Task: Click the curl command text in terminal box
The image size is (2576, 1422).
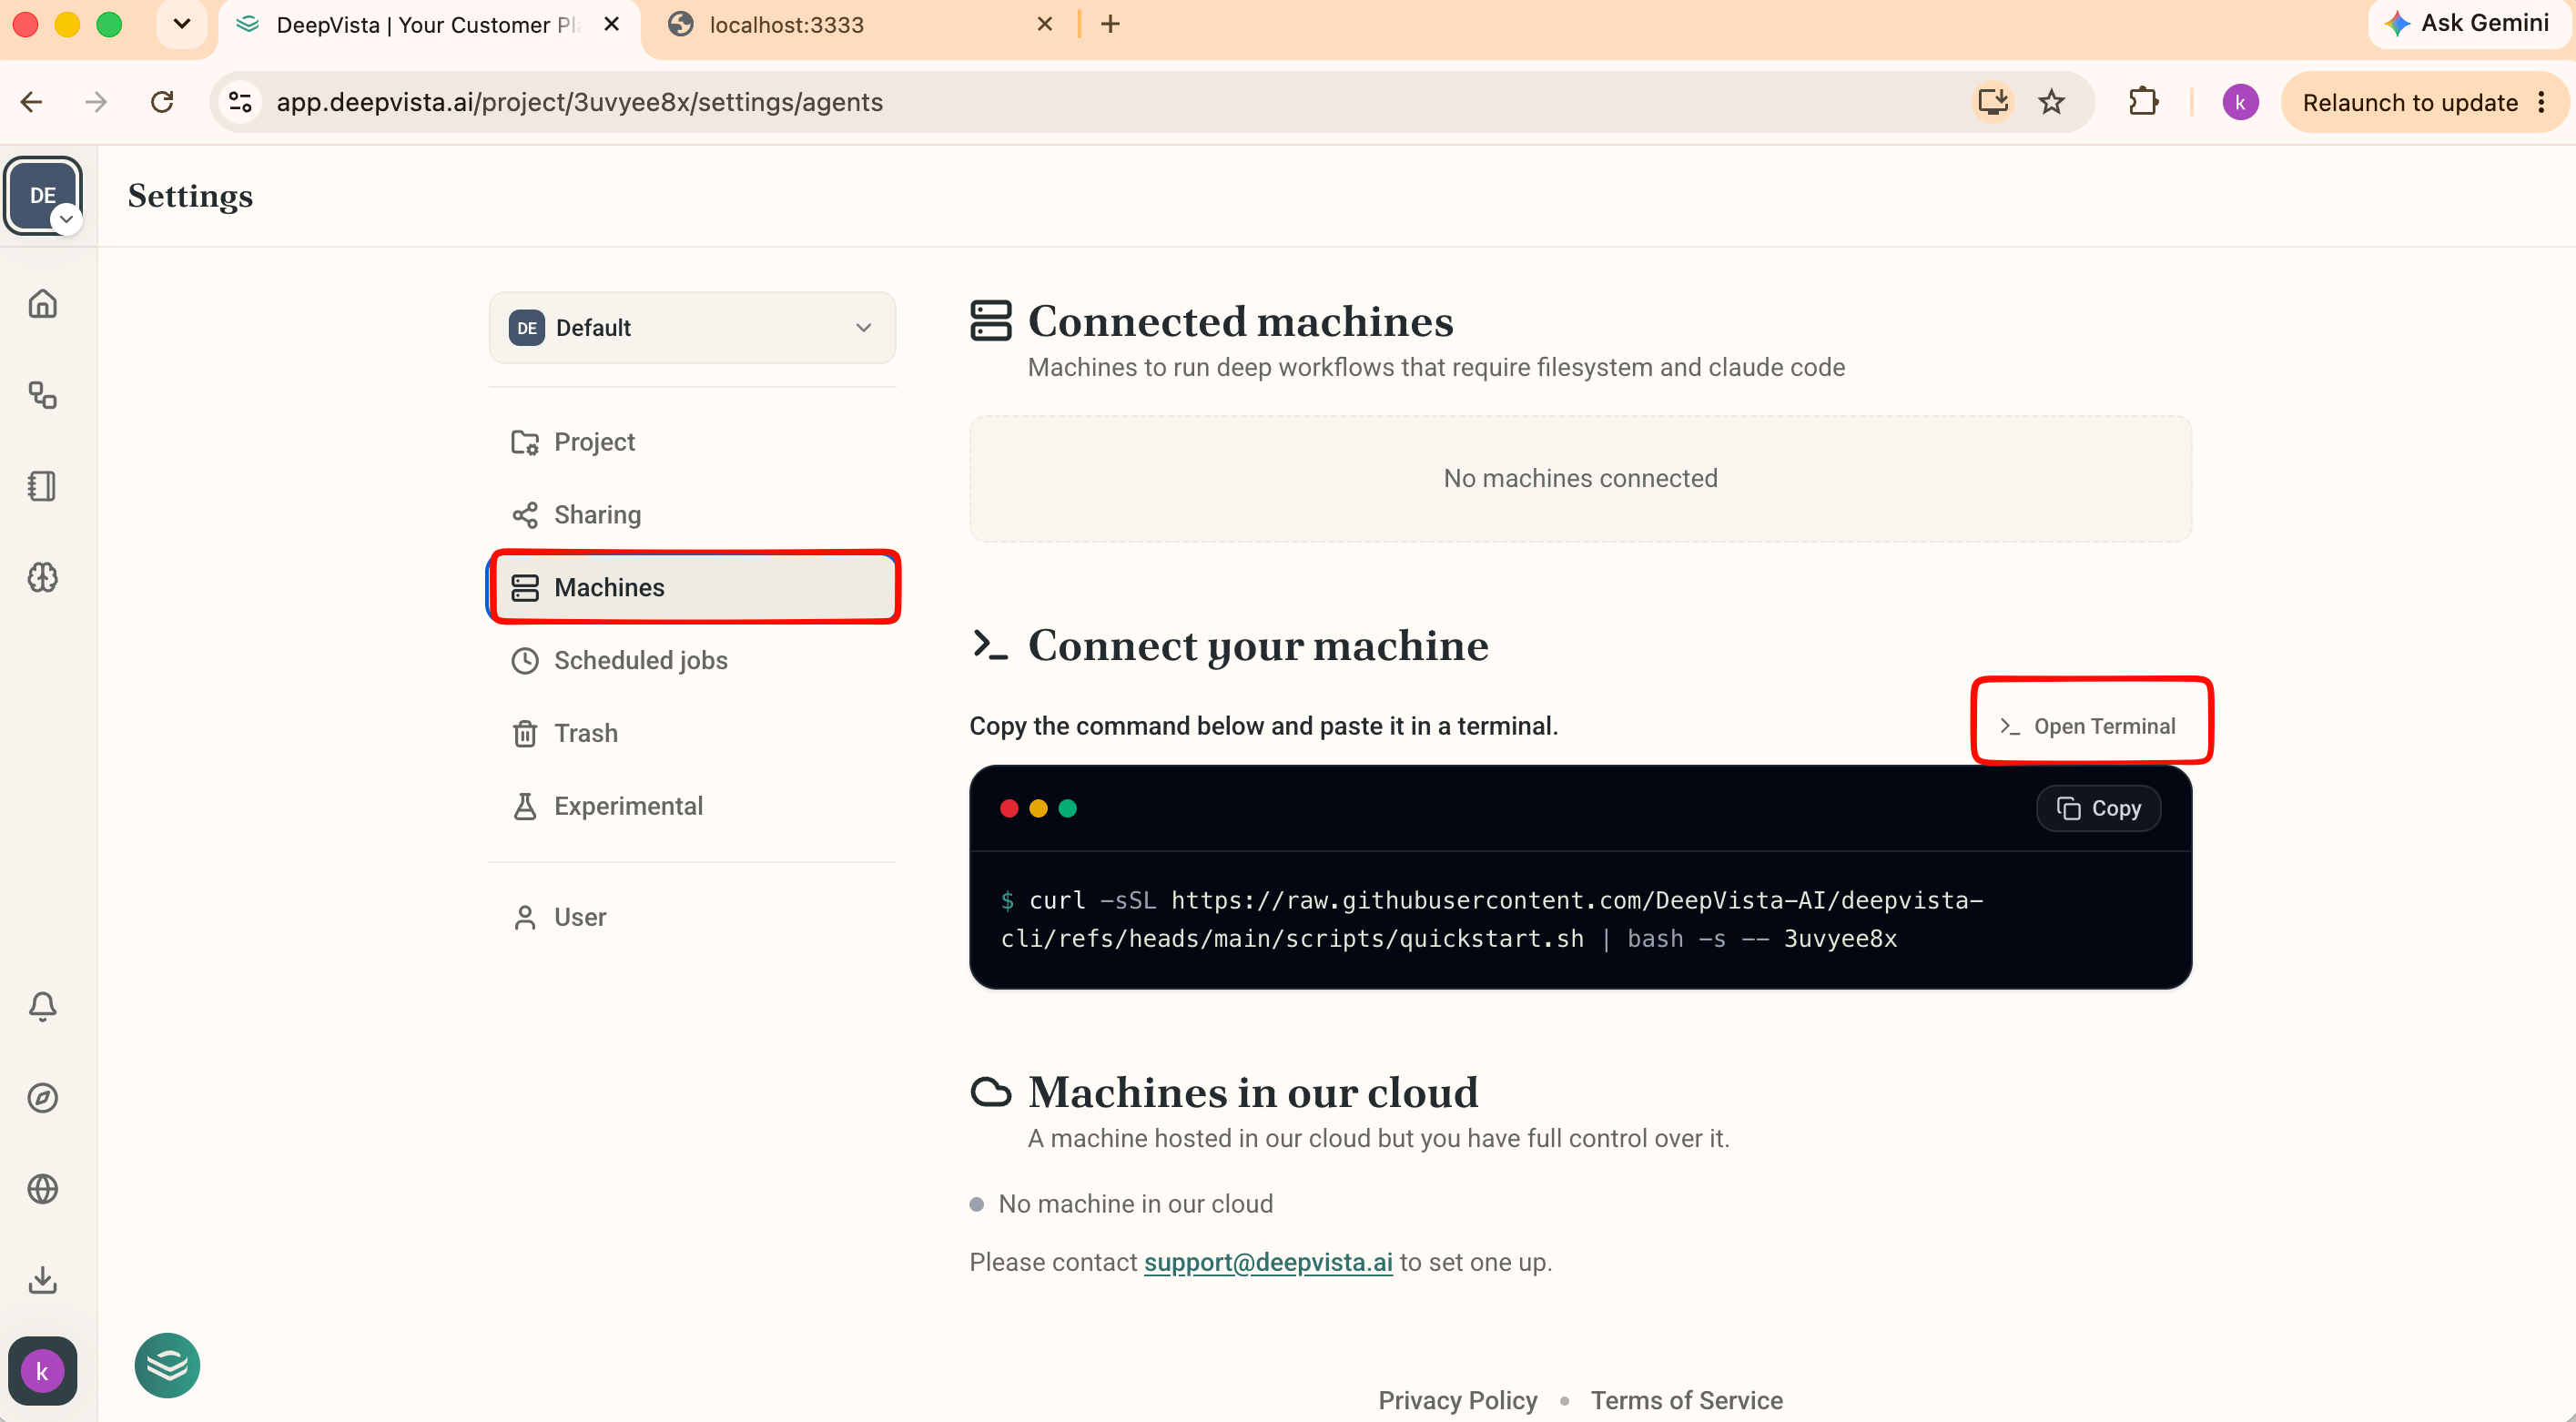Action: (1491, 919)
